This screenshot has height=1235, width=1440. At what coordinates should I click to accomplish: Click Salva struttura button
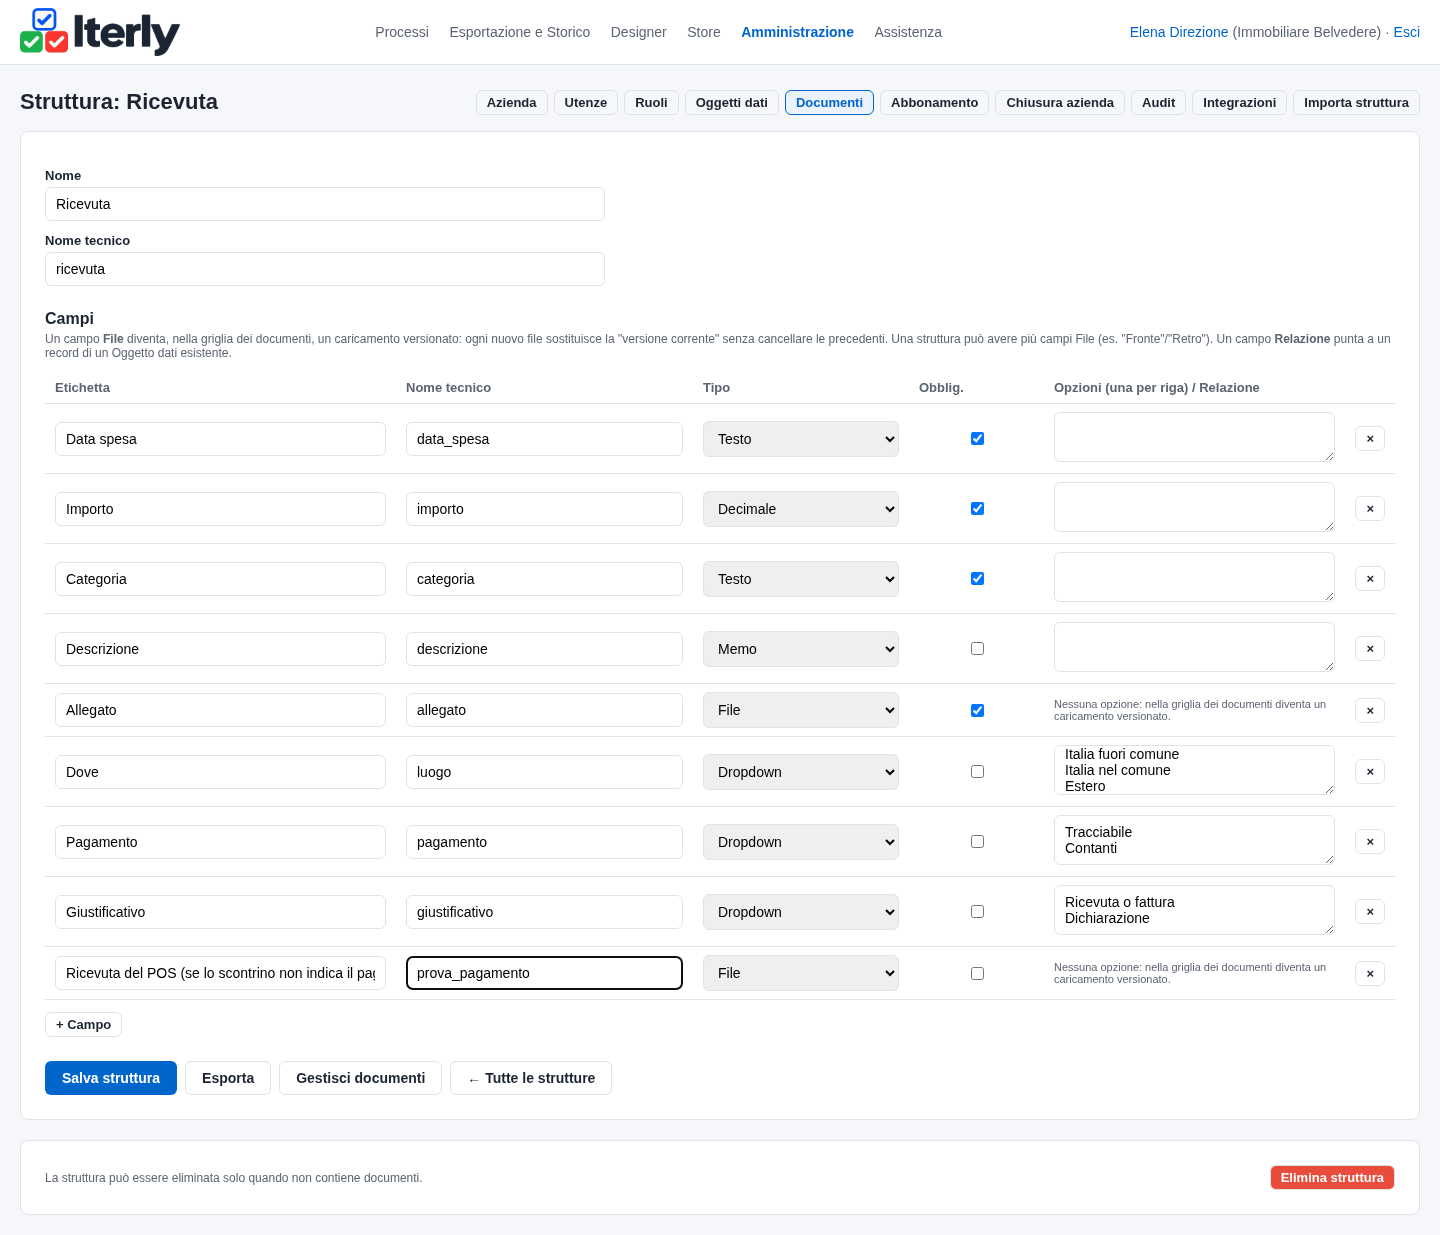111,1078
